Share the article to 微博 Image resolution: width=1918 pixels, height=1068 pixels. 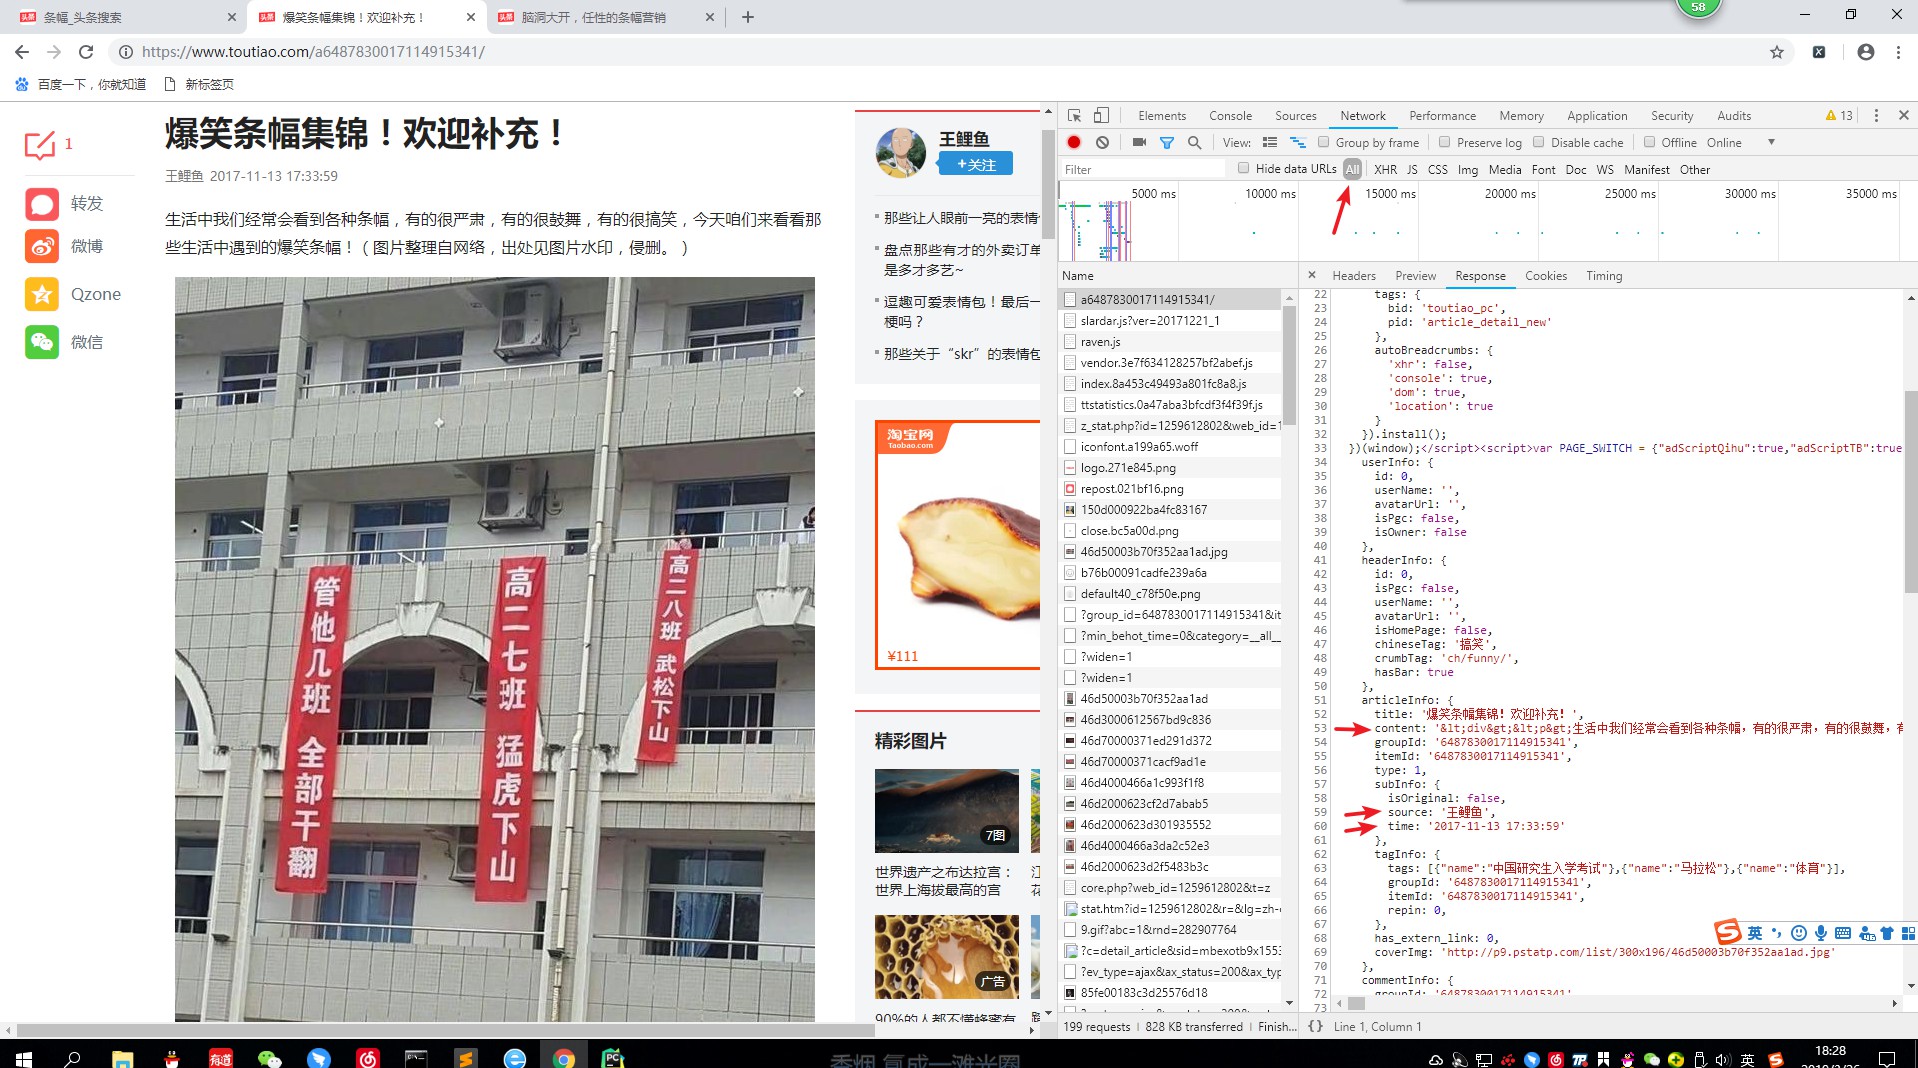click(42, 246)
